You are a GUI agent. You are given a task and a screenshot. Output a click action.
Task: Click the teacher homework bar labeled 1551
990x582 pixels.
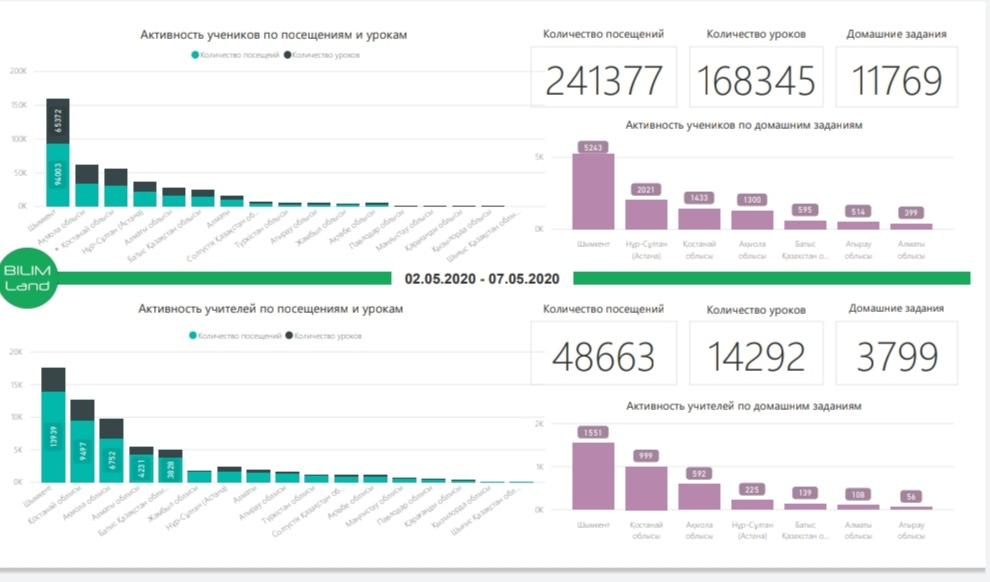593,476
